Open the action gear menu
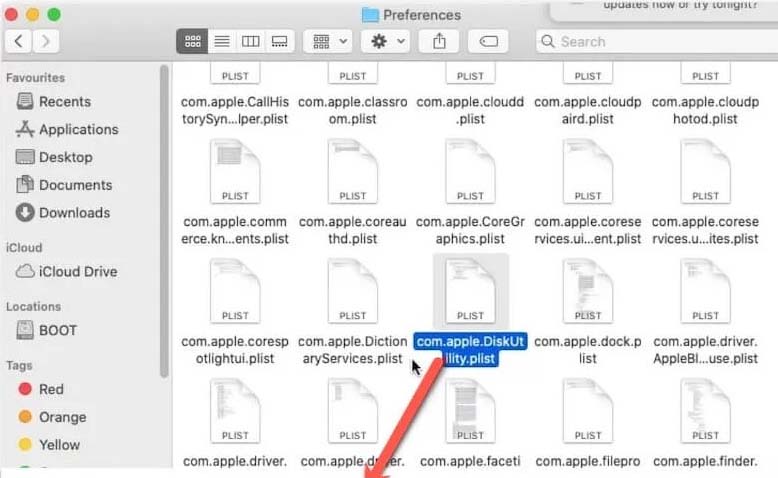Image resolution: width=778 pixels, height=478 pixels. pos(387,41)
